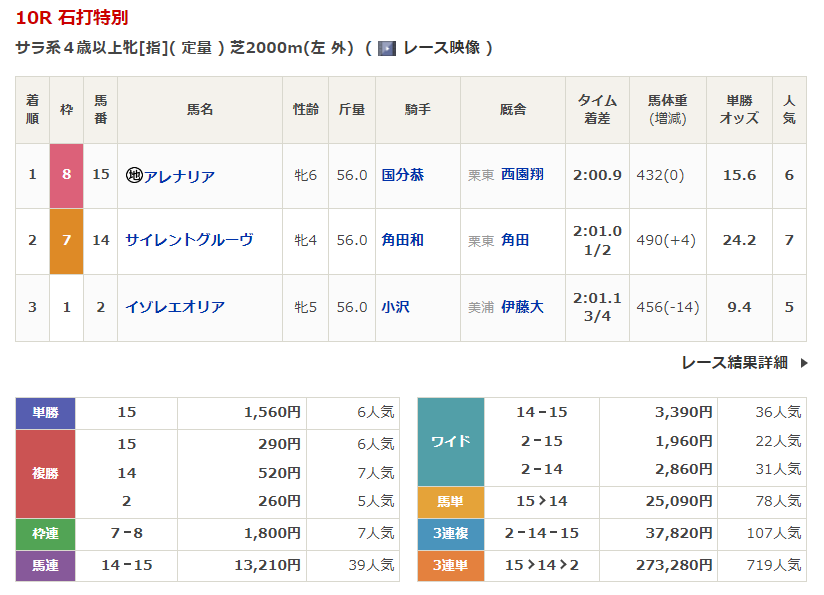Open trainer 角田 stable link
Viewport: 824px width, 595px height.
pyautogui.click(x=515, y=240)
